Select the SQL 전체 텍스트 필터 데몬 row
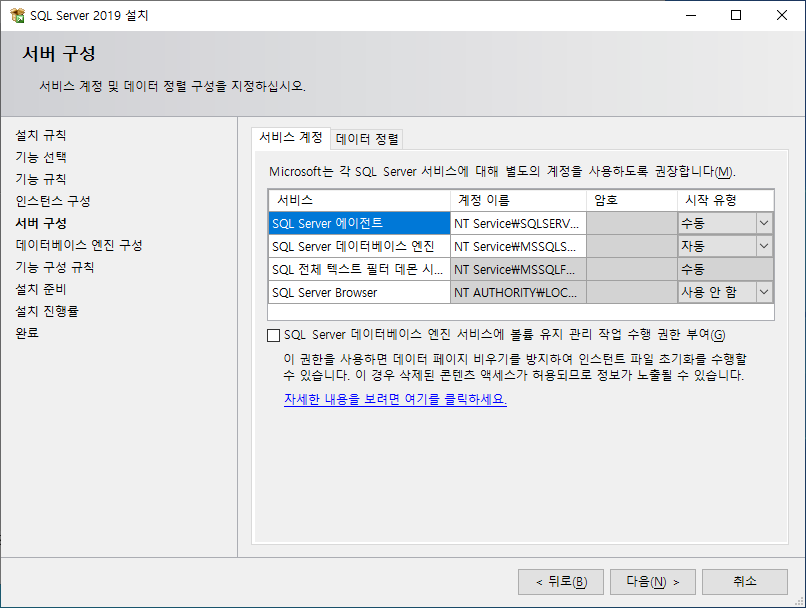The height and width of the screenshot is (608, 806). 521,269
